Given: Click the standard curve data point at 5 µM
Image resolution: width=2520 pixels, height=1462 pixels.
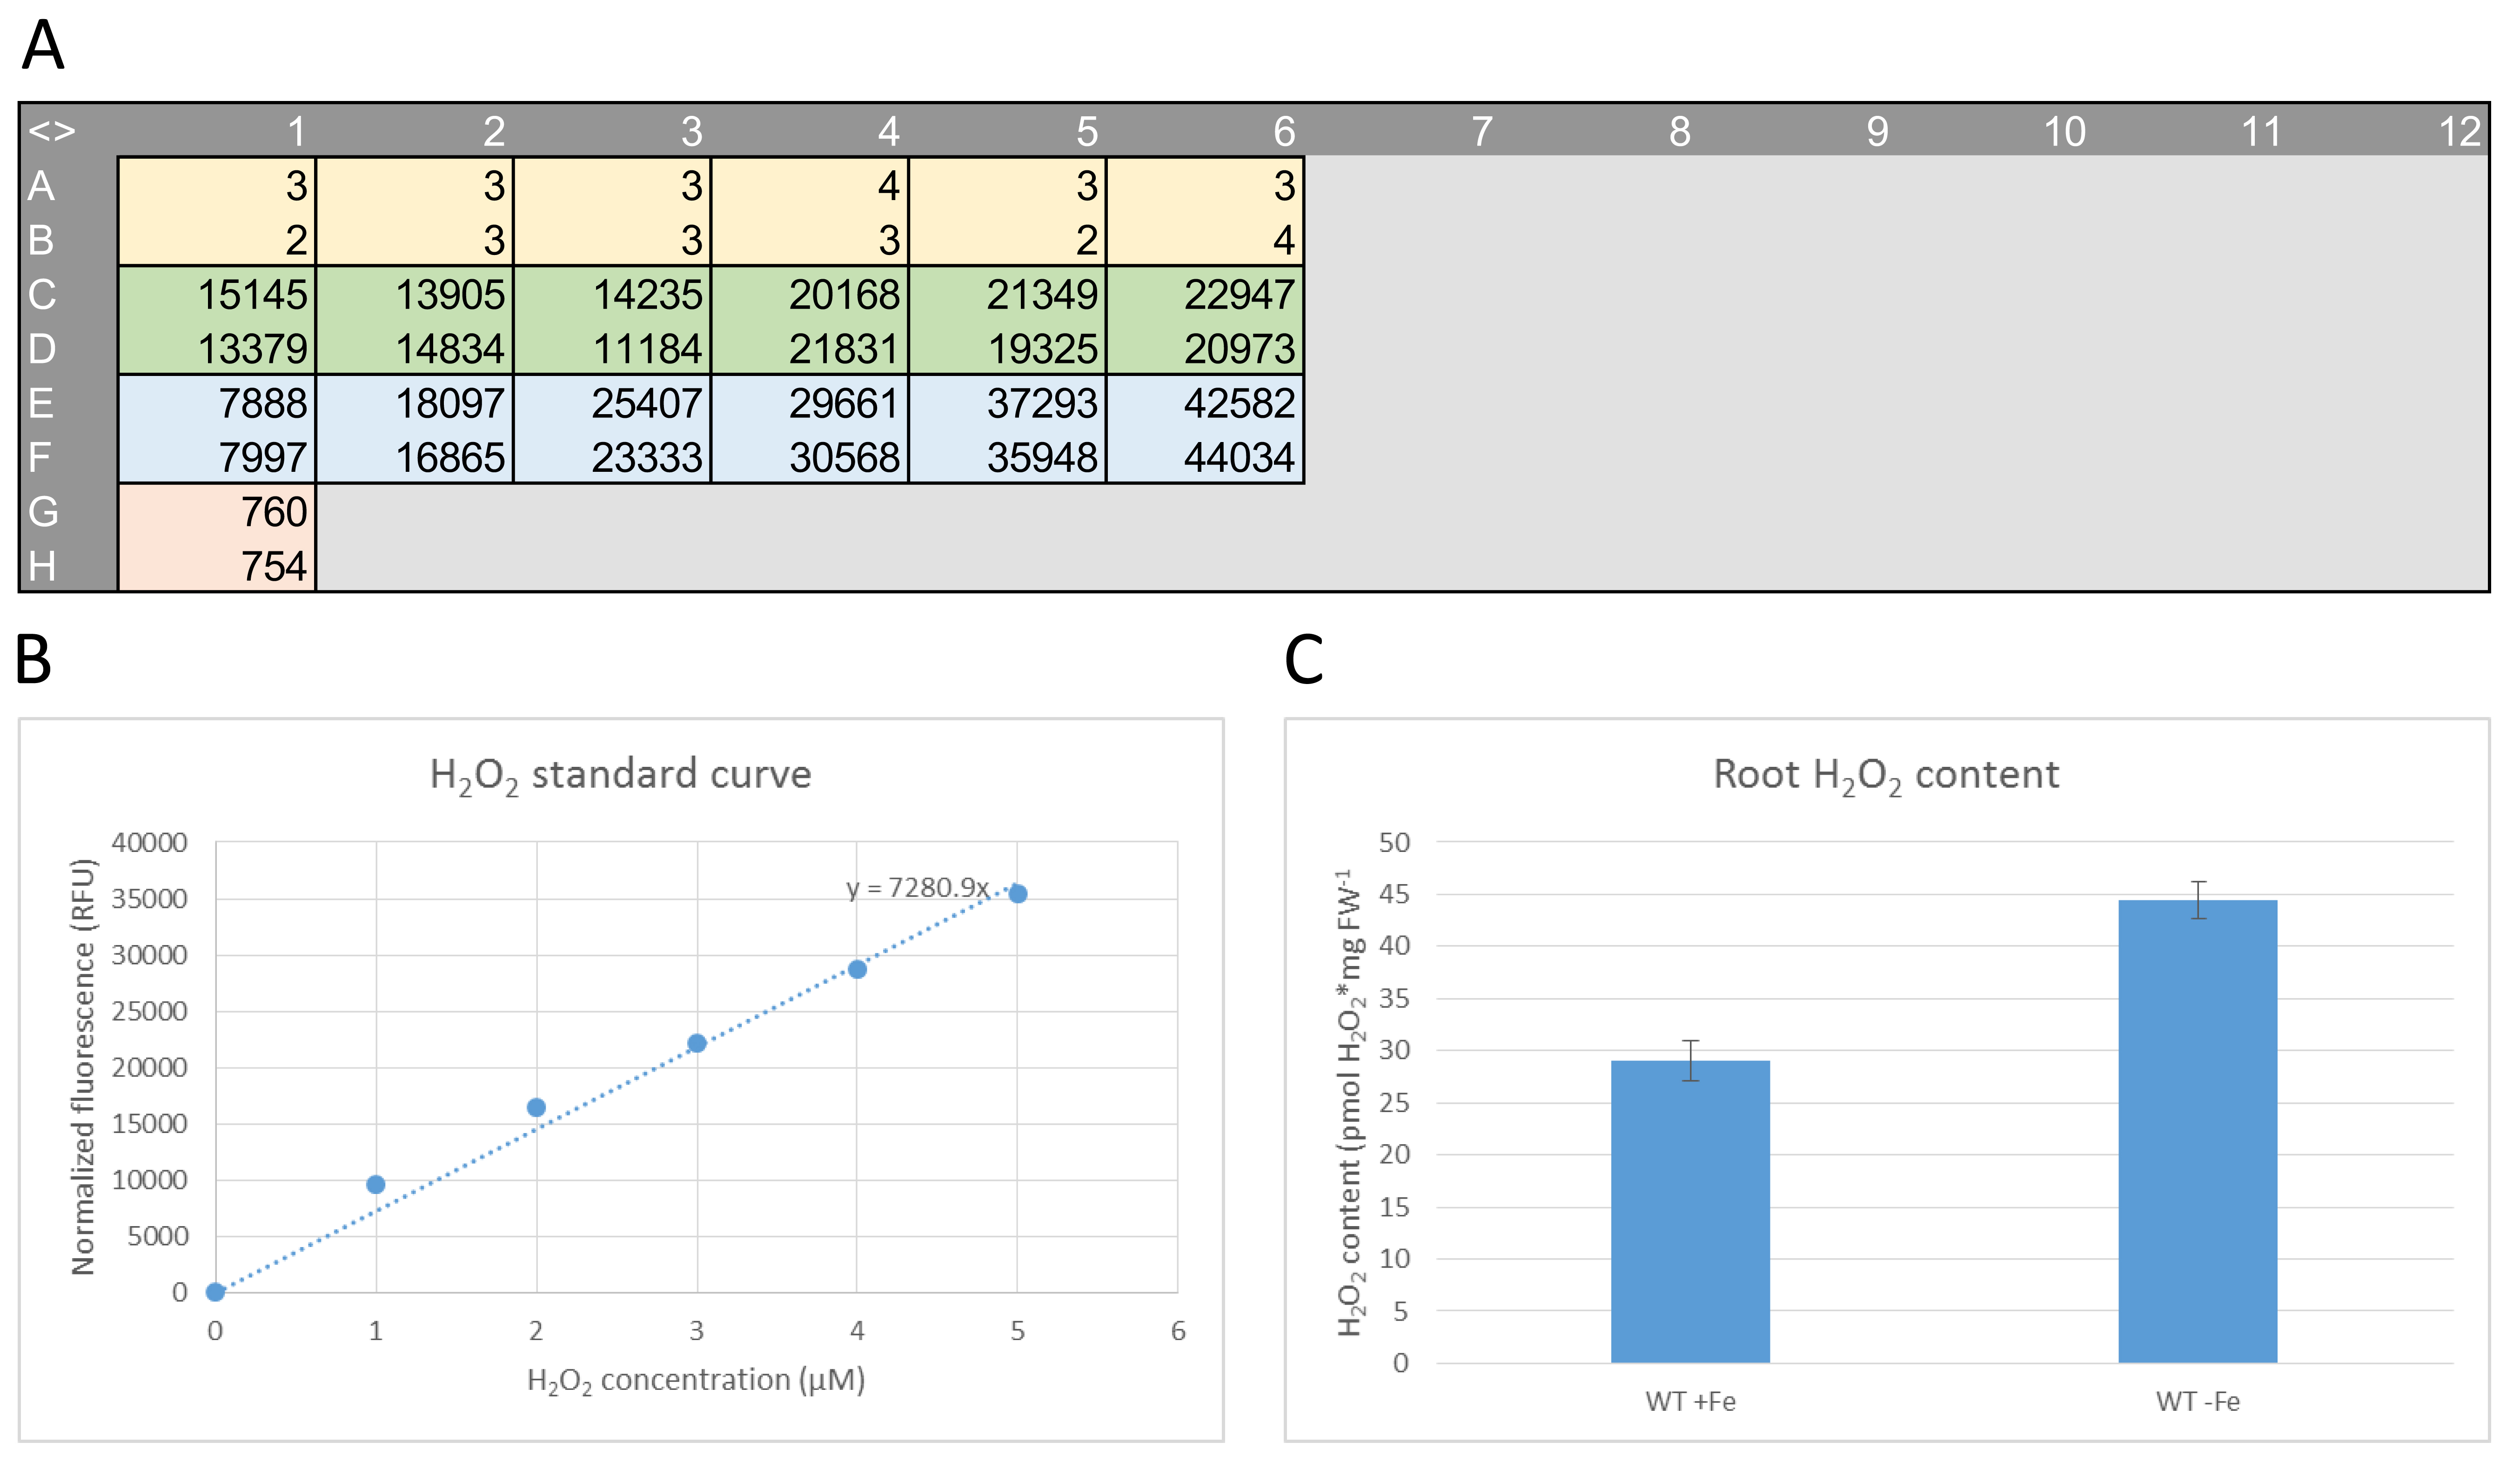Looking at the screenshot, I should [1018, 894].
